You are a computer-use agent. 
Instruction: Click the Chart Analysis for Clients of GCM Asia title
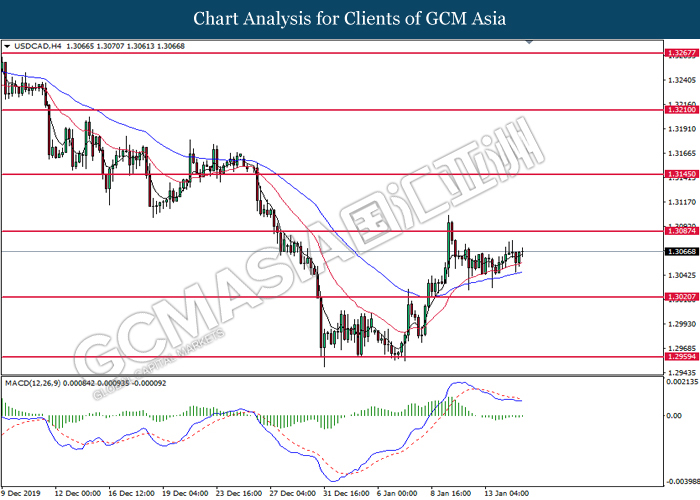coord(350,19)
